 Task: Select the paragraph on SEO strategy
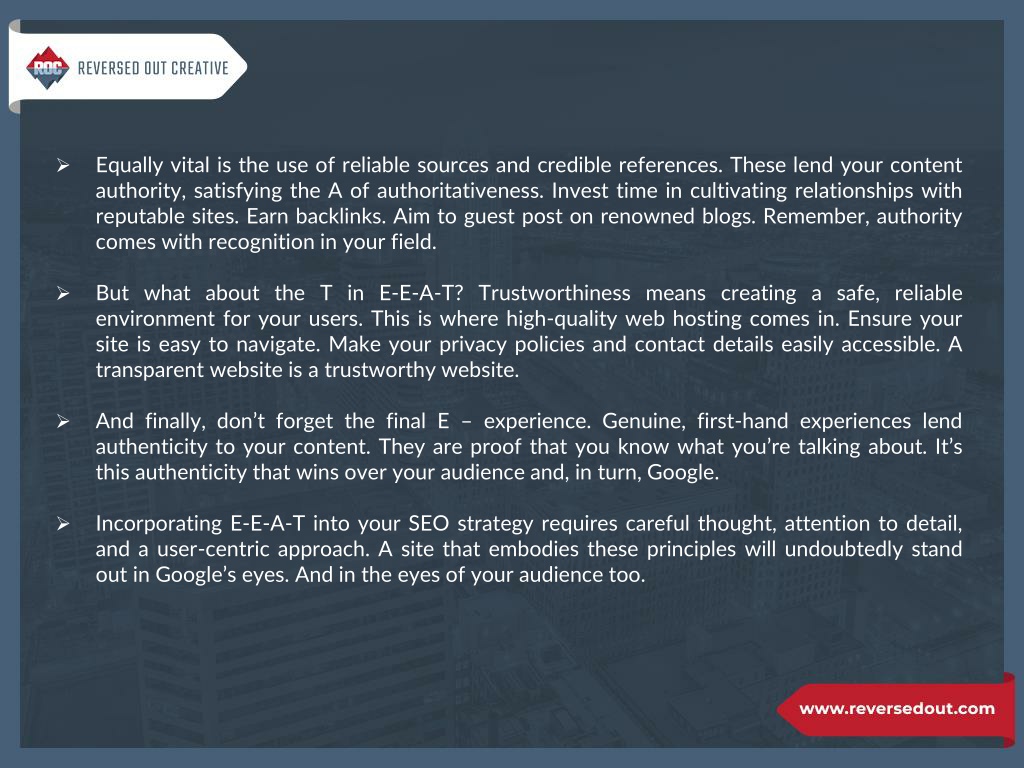[528, 549]
